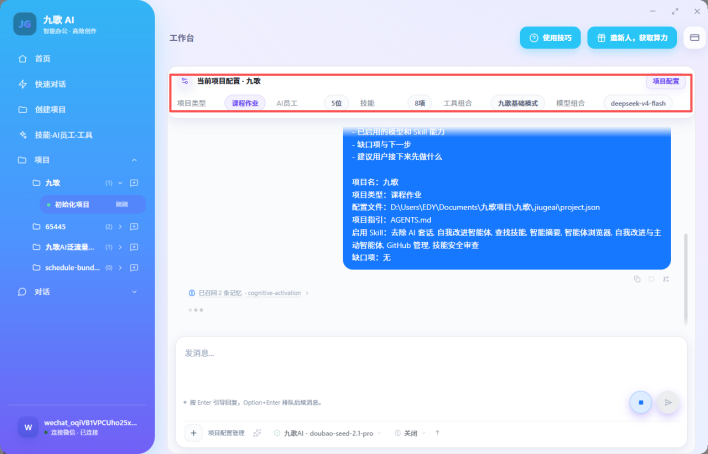This screenshot has height=454, width=708.
Task: Click the 九歌基础模式 tool combo pill
Action: click(x=517, y=103)
